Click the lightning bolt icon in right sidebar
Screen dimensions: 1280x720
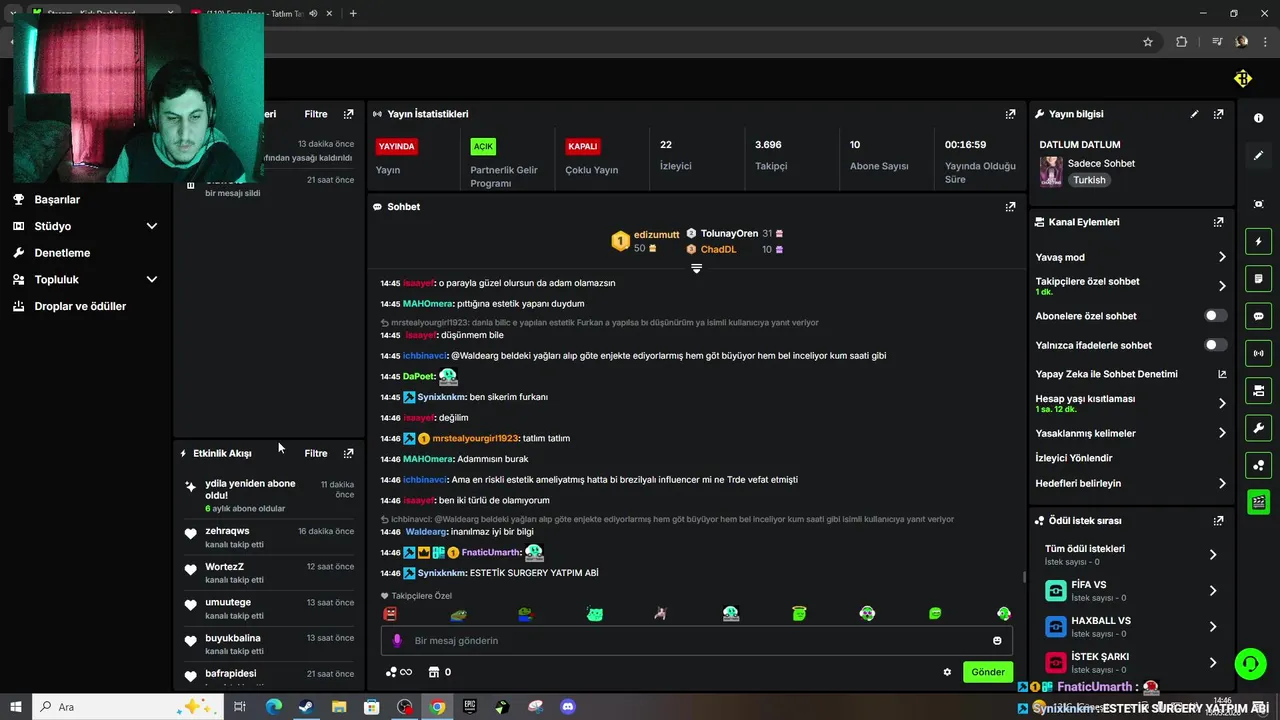coord(1258,241)
